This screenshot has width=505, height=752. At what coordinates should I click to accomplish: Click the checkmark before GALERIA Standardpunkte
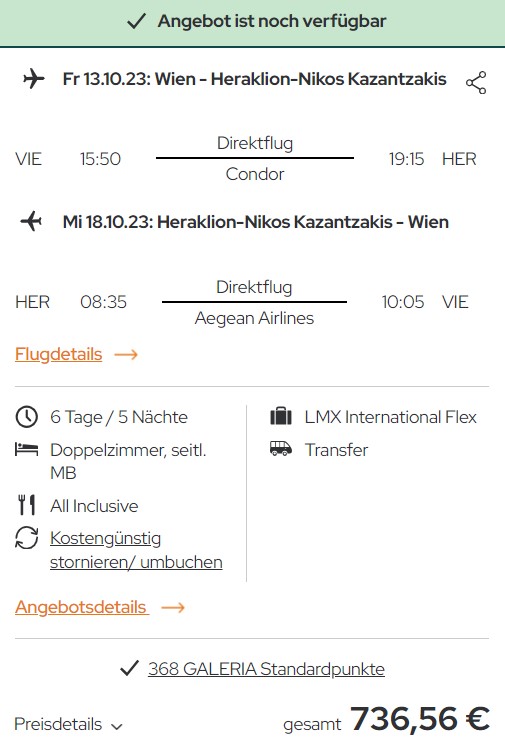pos(129,668)
